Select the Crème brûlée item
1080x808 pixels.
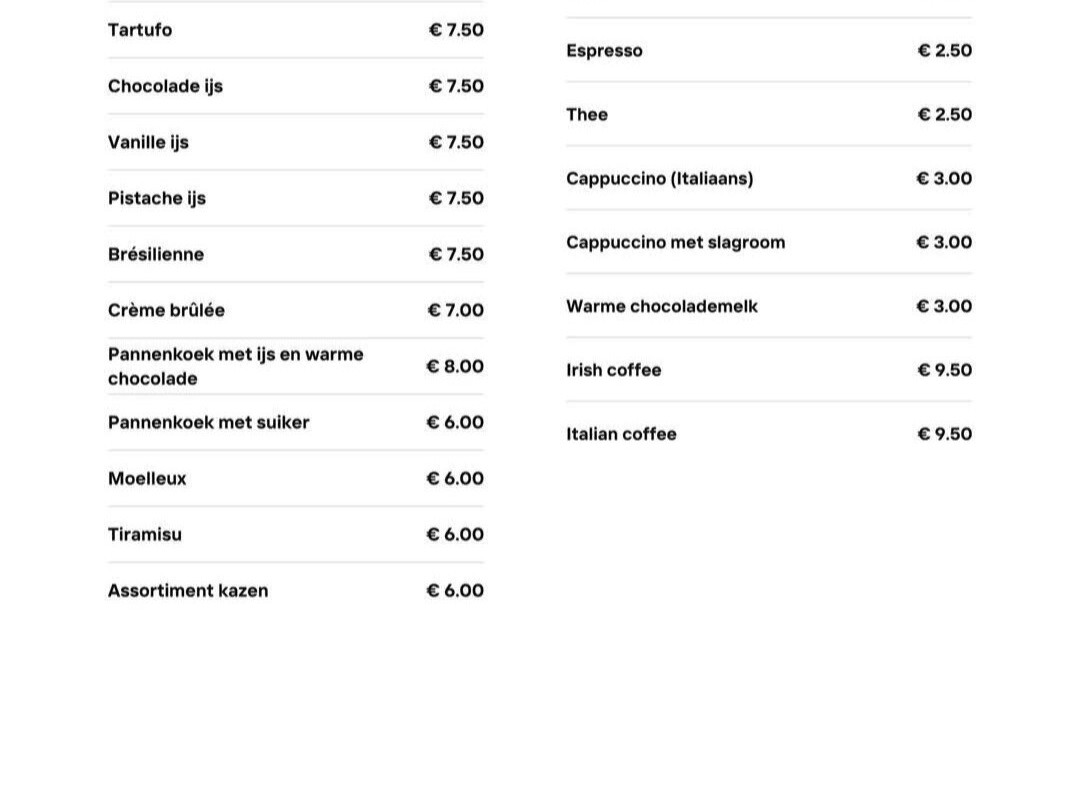pyautogui.click(x=166, y=310)
